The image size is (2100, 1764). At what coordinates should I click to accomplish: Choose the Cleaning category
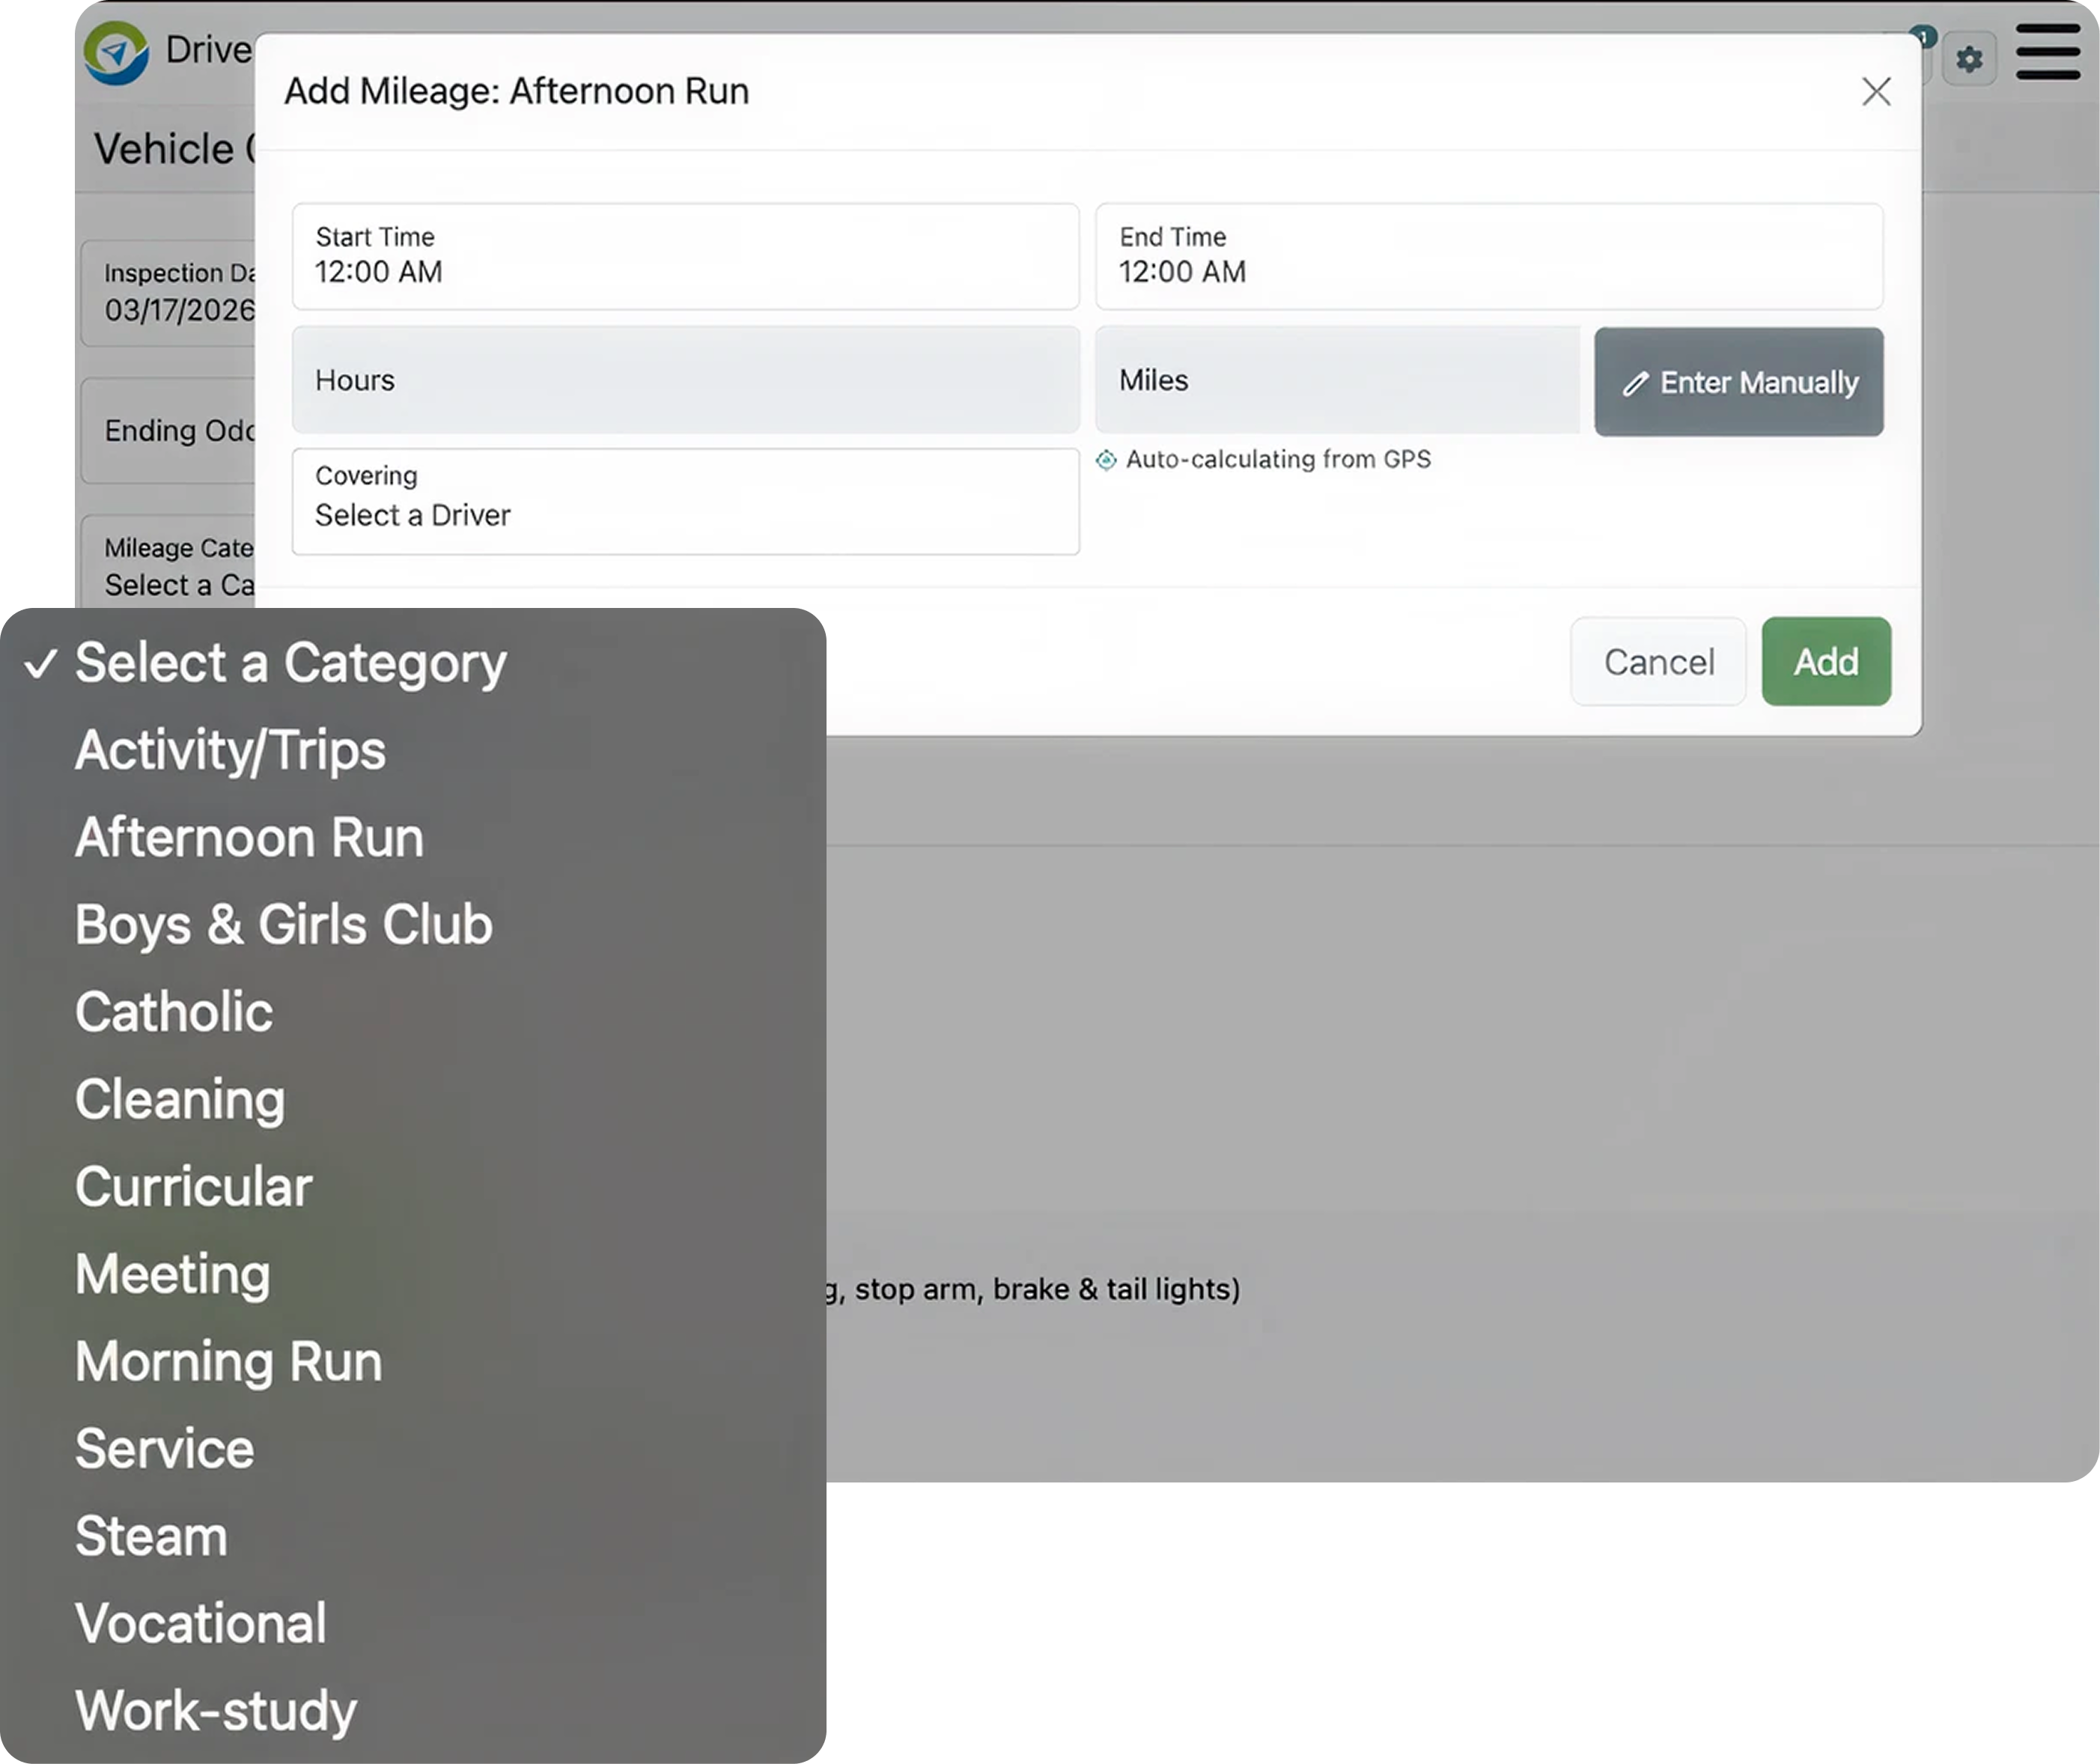(180, 1099)
